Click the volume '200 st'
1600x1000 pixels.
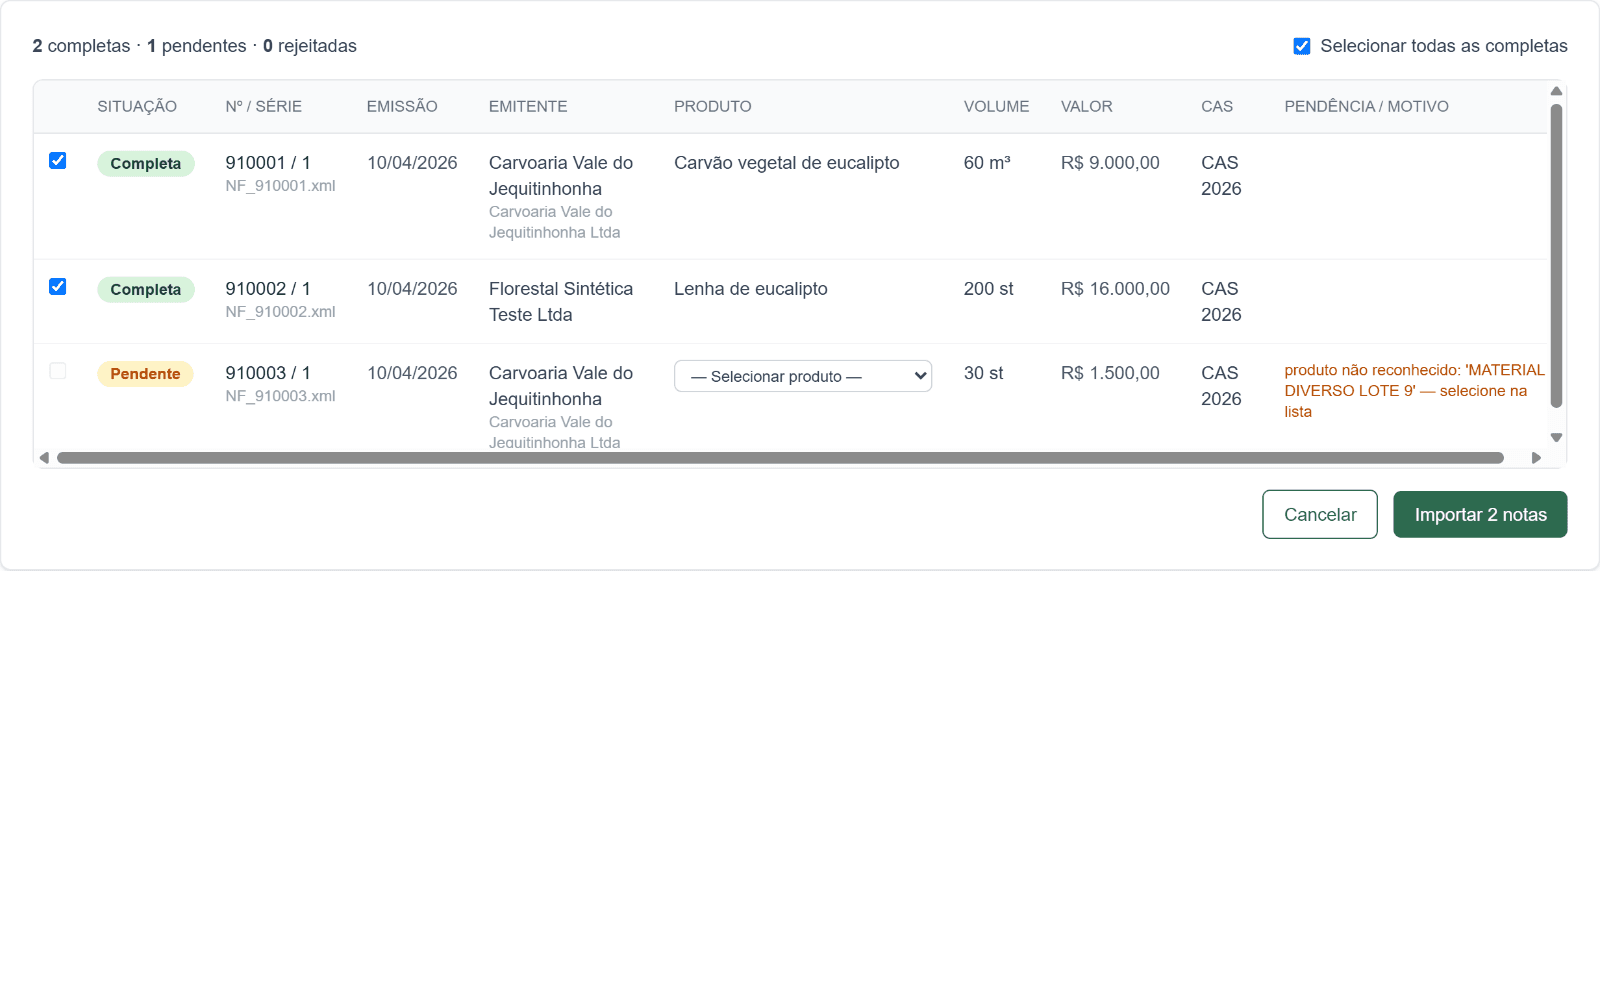tap(988, 289)
